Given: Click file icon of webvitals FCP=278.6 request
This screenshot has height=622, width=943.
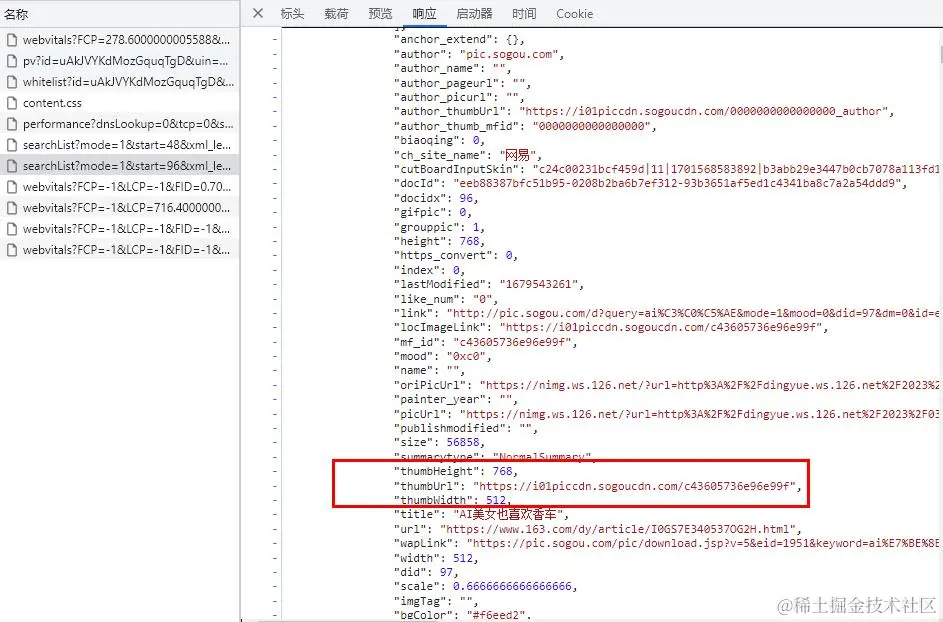Looking at the screenshot, I should pos(11,40).
